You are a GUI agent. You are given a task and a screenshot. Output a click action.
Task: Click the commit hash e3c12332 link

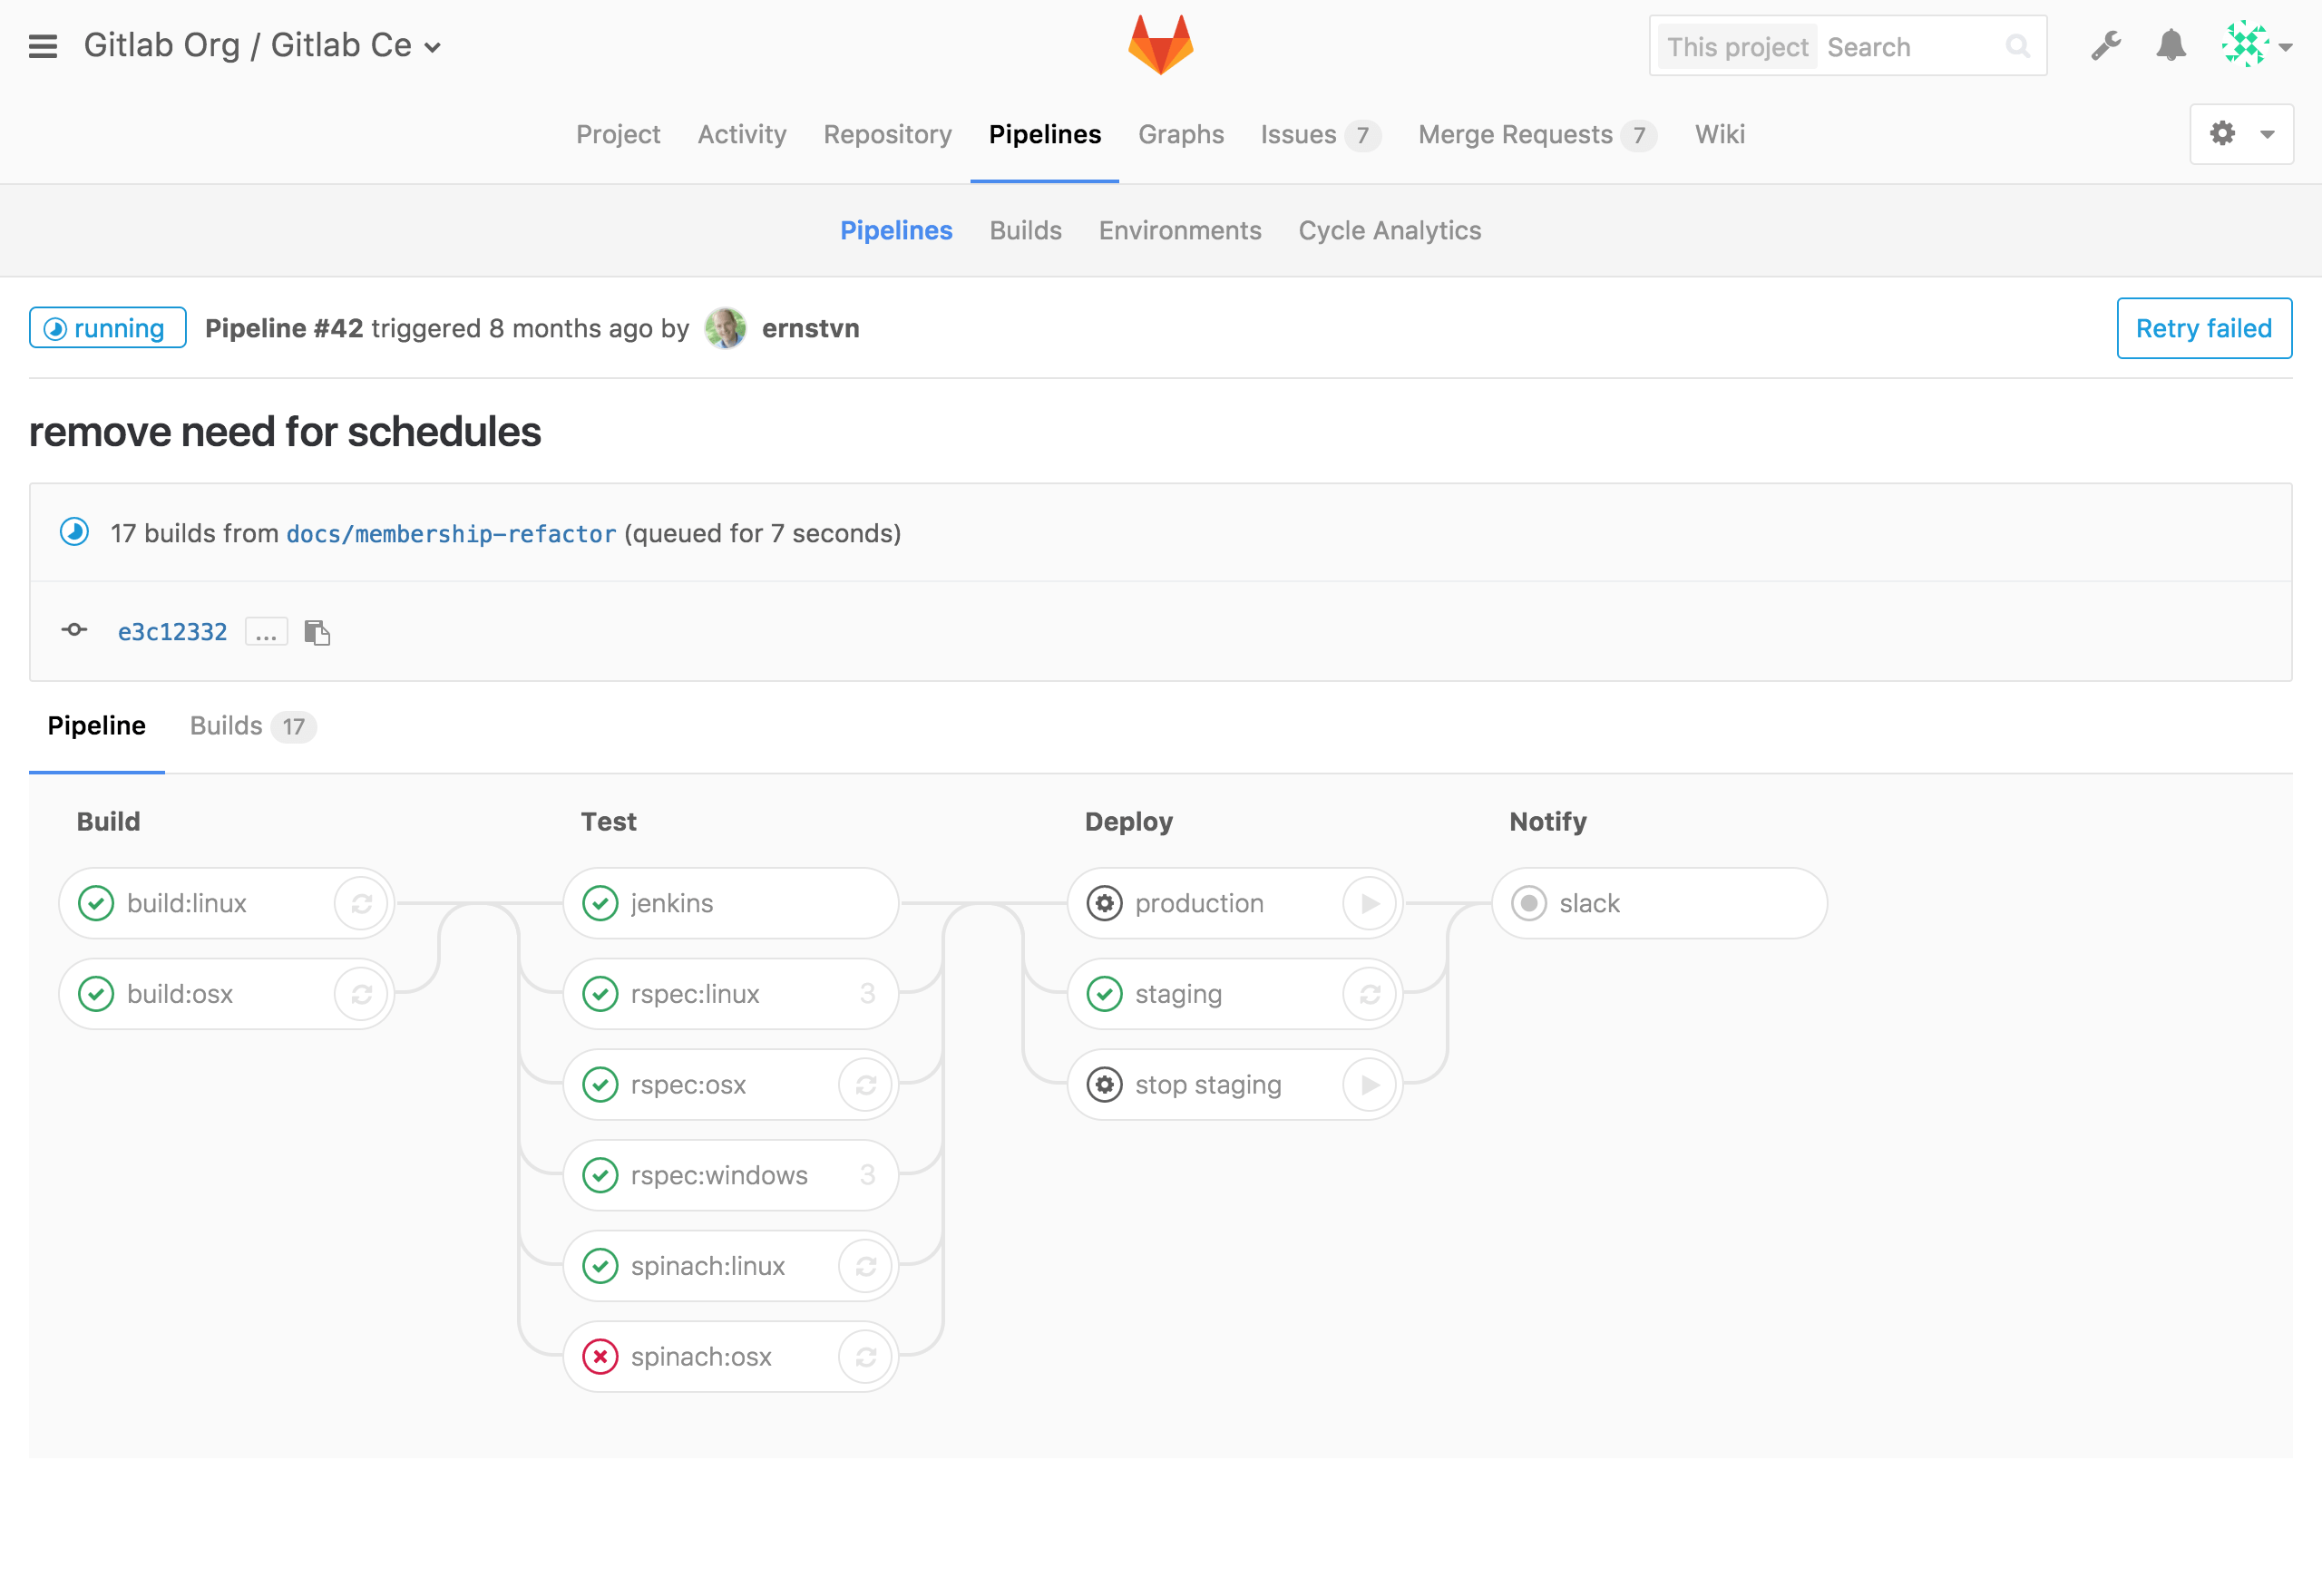[173, 631]
